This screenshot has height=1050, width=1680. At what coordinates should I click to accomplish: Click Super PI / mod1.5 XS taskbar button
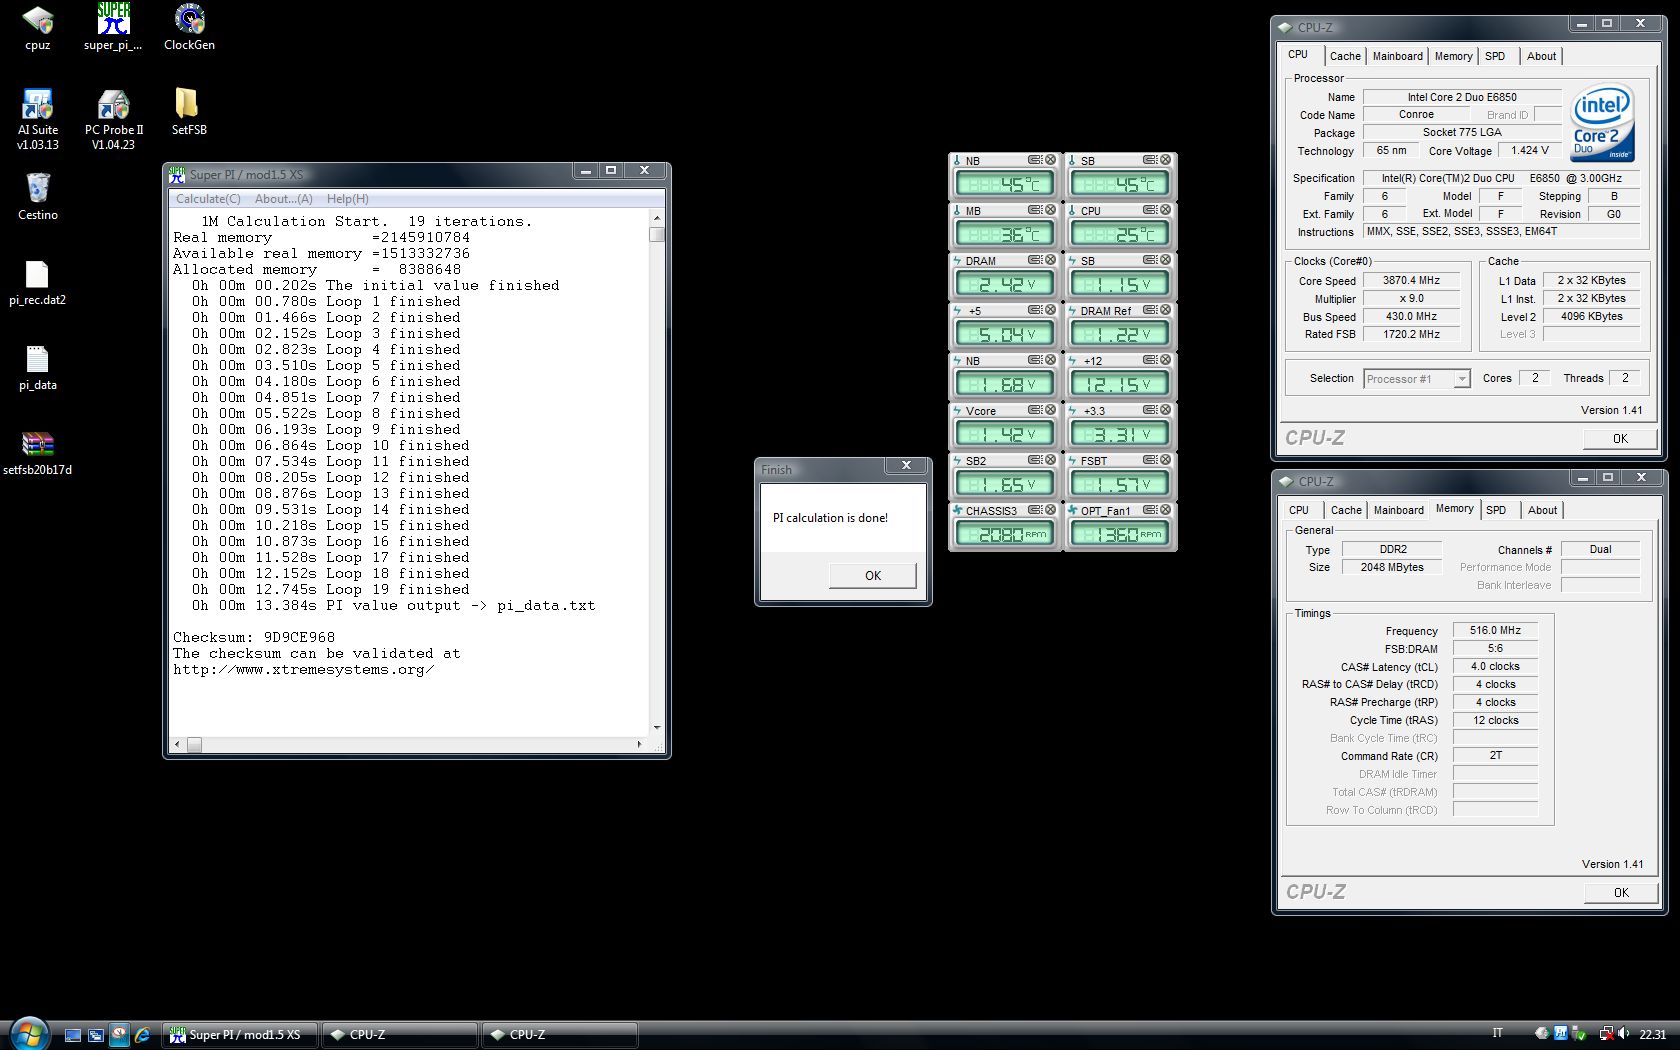pyautogui.click(x=239, y=1035)
